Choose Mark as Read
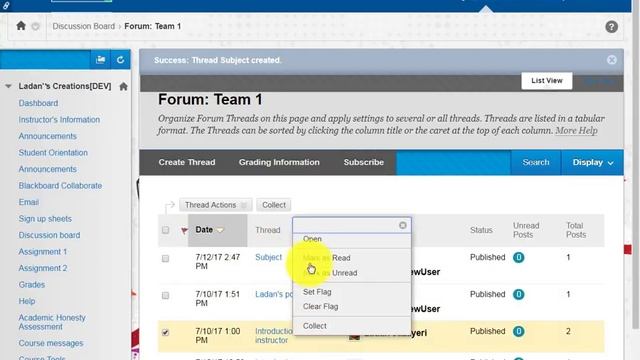This screenshot has height=360, width=640. coord(327,258)
